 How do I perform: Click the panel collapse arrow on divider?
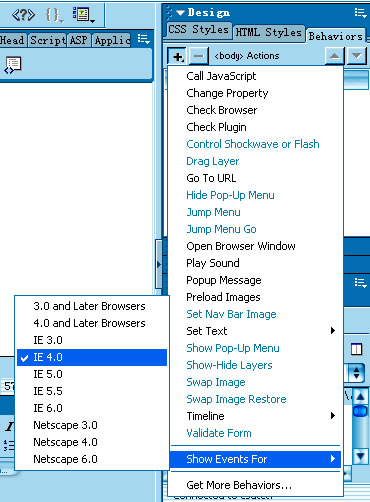click(x=159, y=264)
